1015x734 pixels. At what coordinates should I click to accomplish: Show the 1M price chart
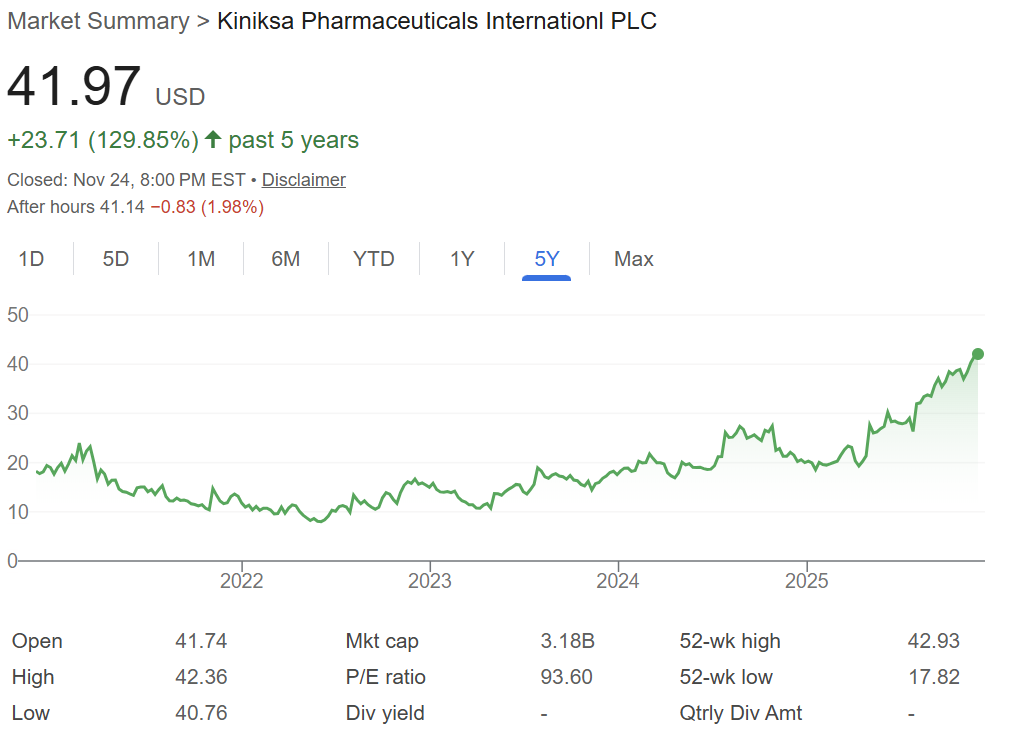[x=201, y=259]
